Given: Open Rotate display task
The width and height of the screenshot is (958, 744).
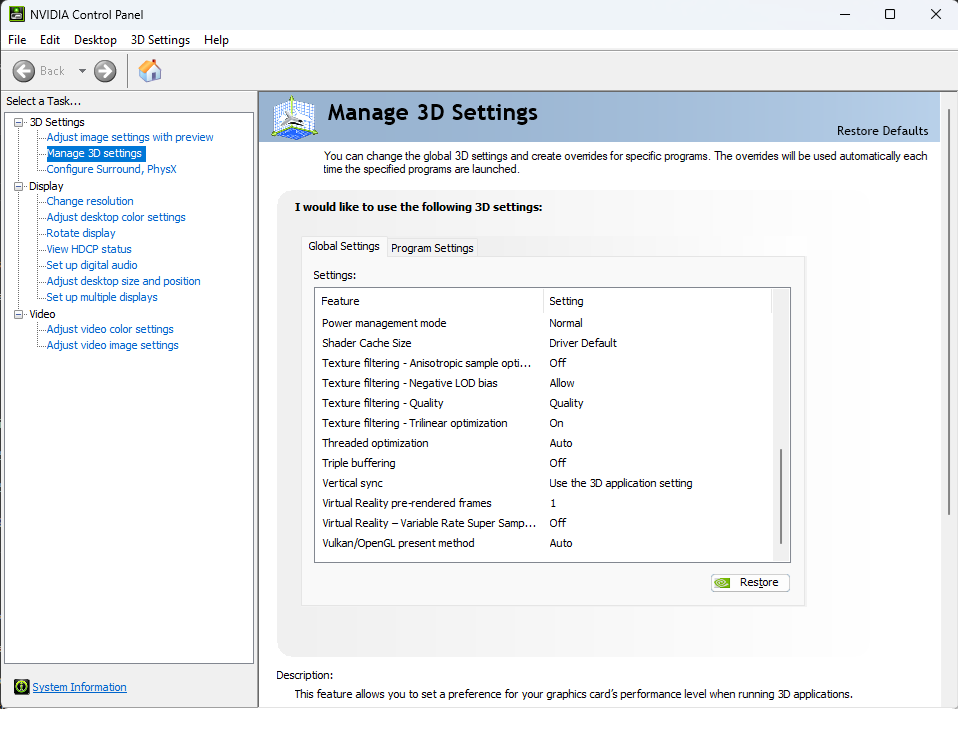Looking at the screenshot, I should 81,233.
